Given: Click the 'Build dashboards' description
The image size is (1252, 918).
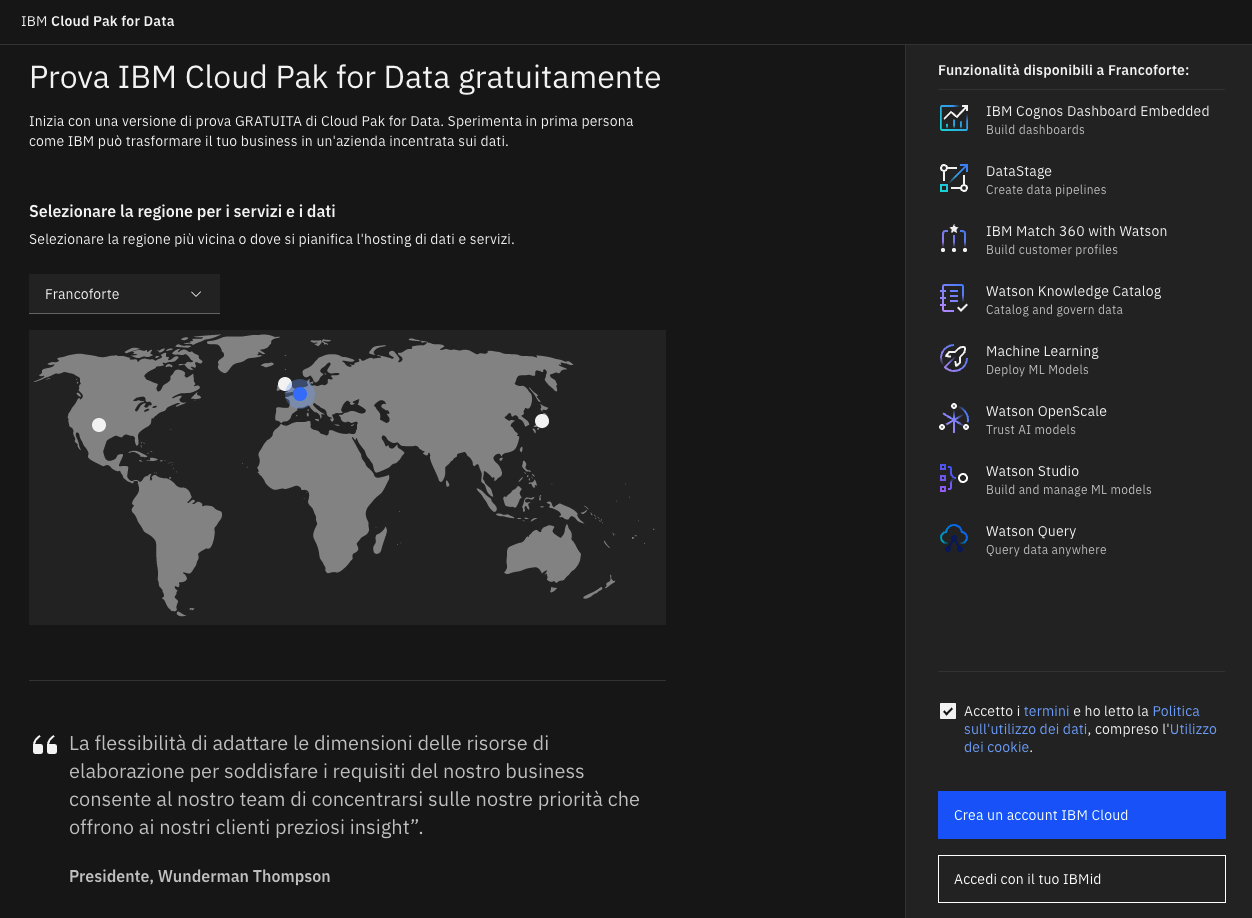Looking at the screenshot, I should click(1035, 130).
